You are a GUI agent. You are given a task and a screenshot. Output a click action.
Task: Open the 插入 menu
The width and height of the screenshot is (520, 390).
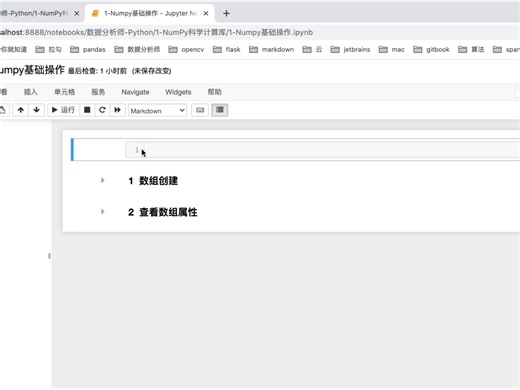coord(31,92)
